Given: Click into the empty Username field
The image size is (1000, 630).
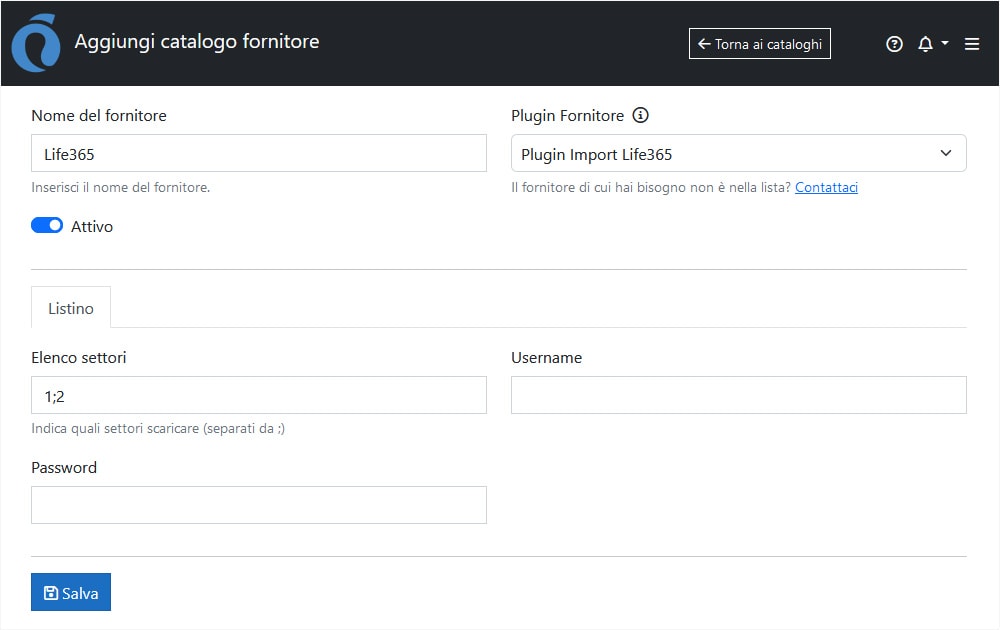Looking at the screenshot, I should [738, 396].
